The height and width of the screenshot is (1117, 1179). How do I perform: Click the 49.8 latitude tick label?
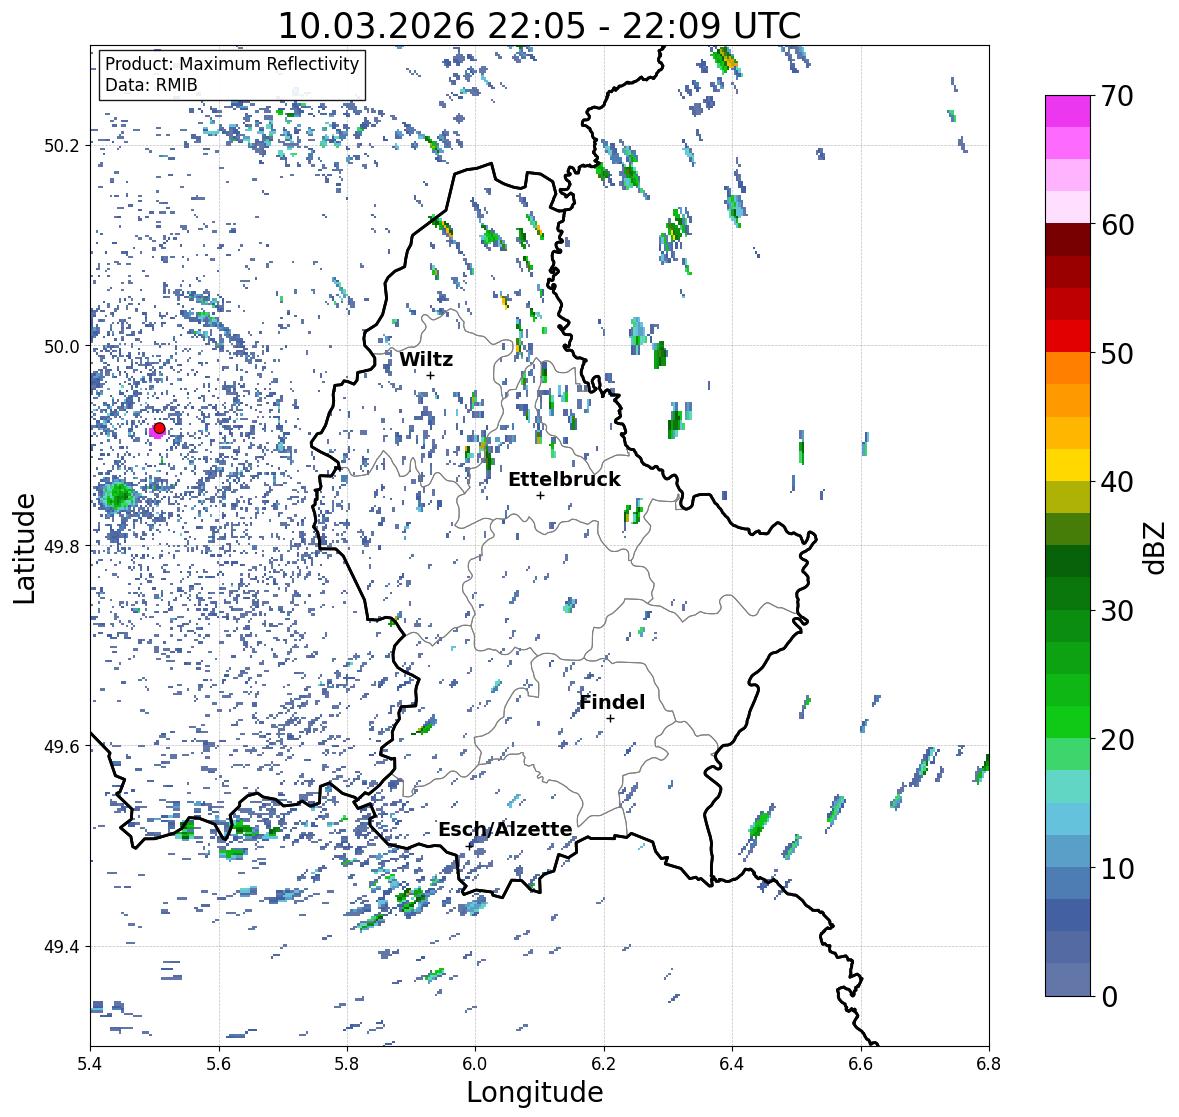62,546
